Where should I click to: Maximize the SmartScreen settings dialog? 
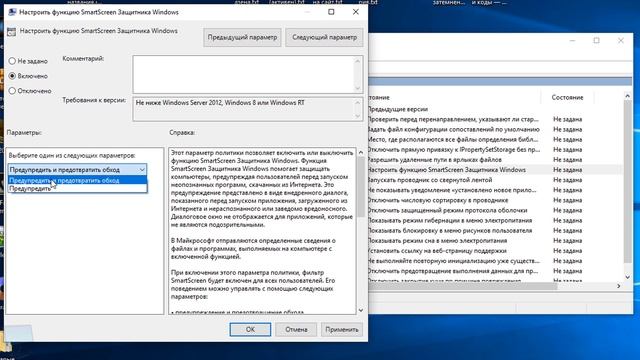click(x=331, y=12)
